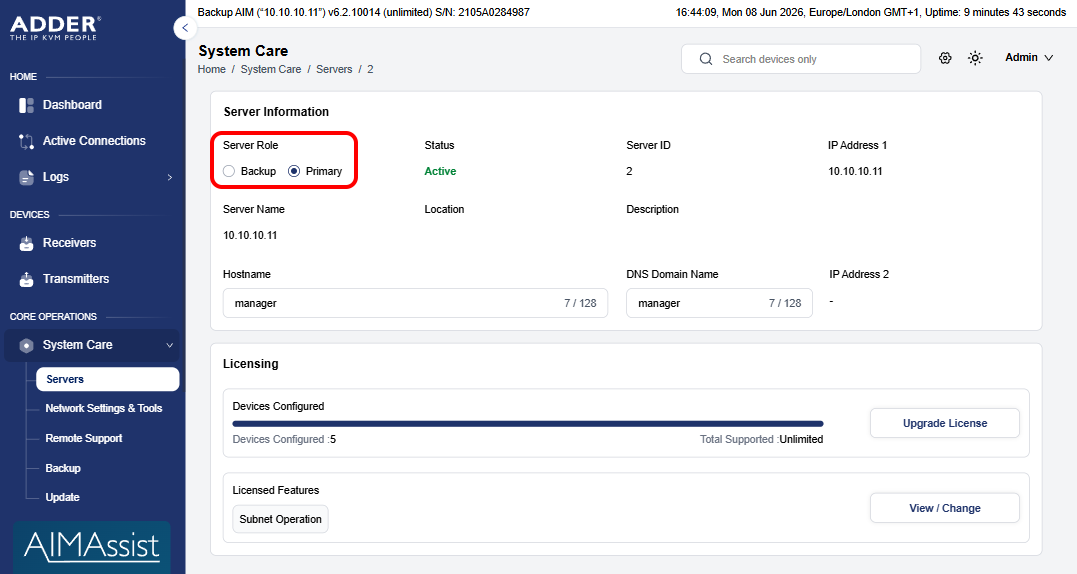Open Backup in System Care submenu

63,468
